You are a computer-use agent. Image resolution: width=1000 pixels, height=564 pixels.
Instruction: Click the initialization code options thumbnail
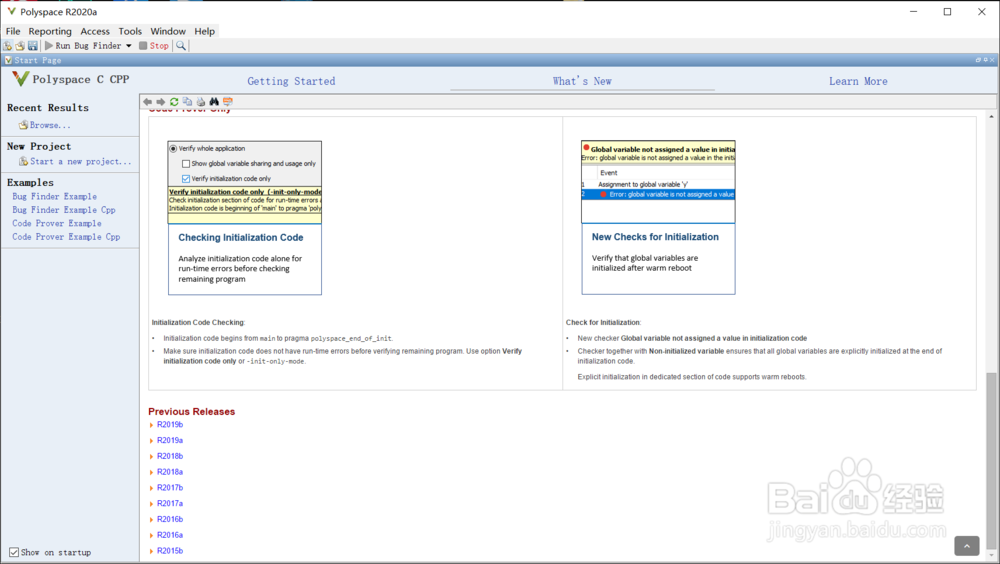coord(245,182)
